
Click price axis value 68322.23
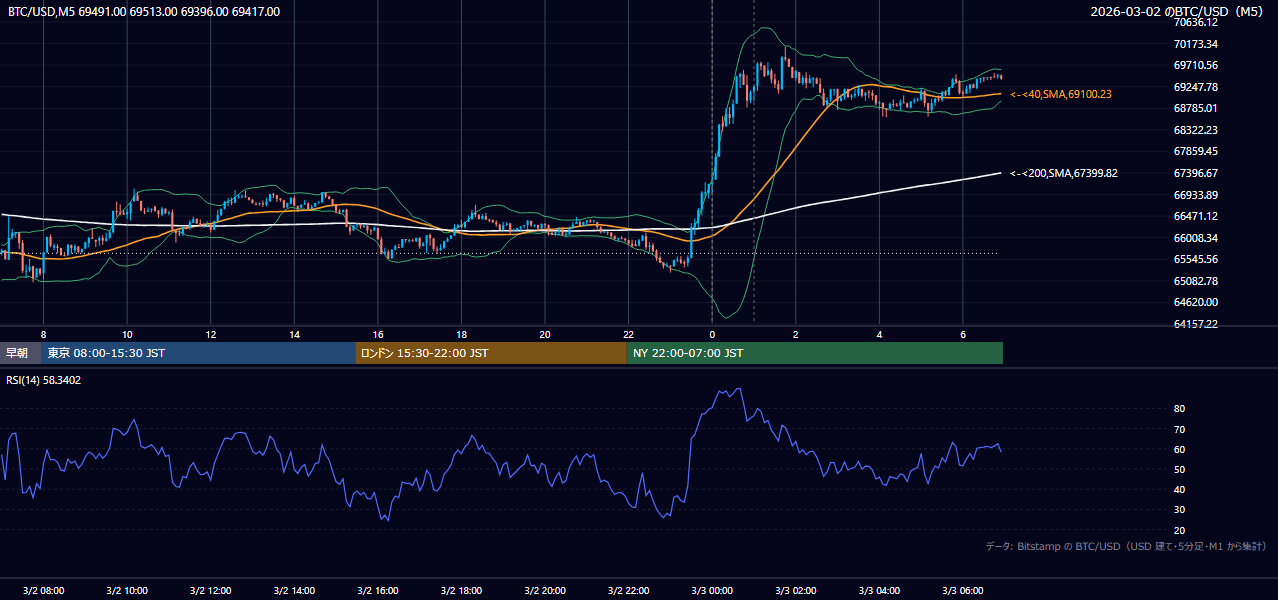click(x=1196, y=130)
